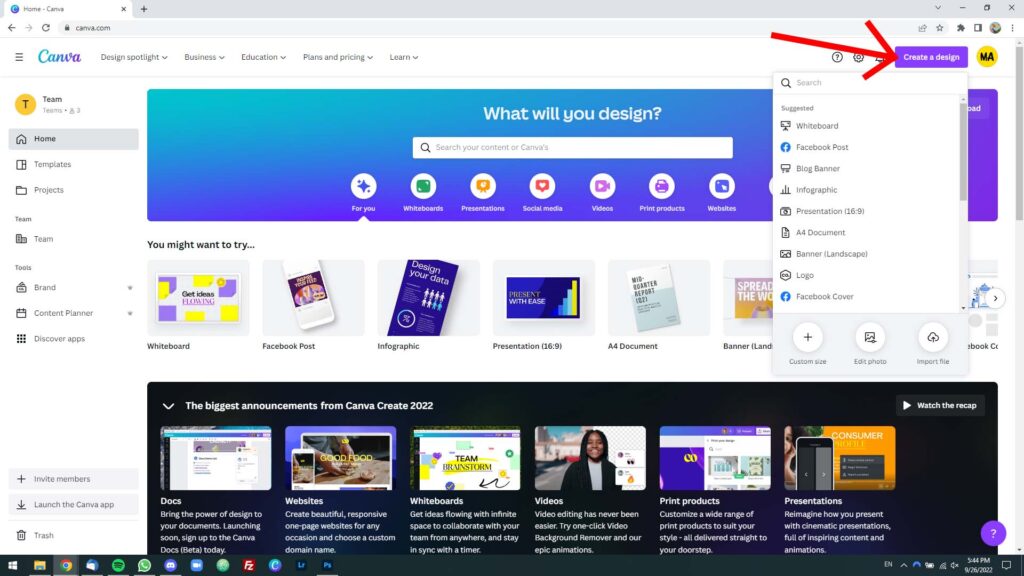The height and width of the screenshot is (576, 1024).
Task: Click the scrollbar in the Create a design dropdown
Action: pos(963,152)
